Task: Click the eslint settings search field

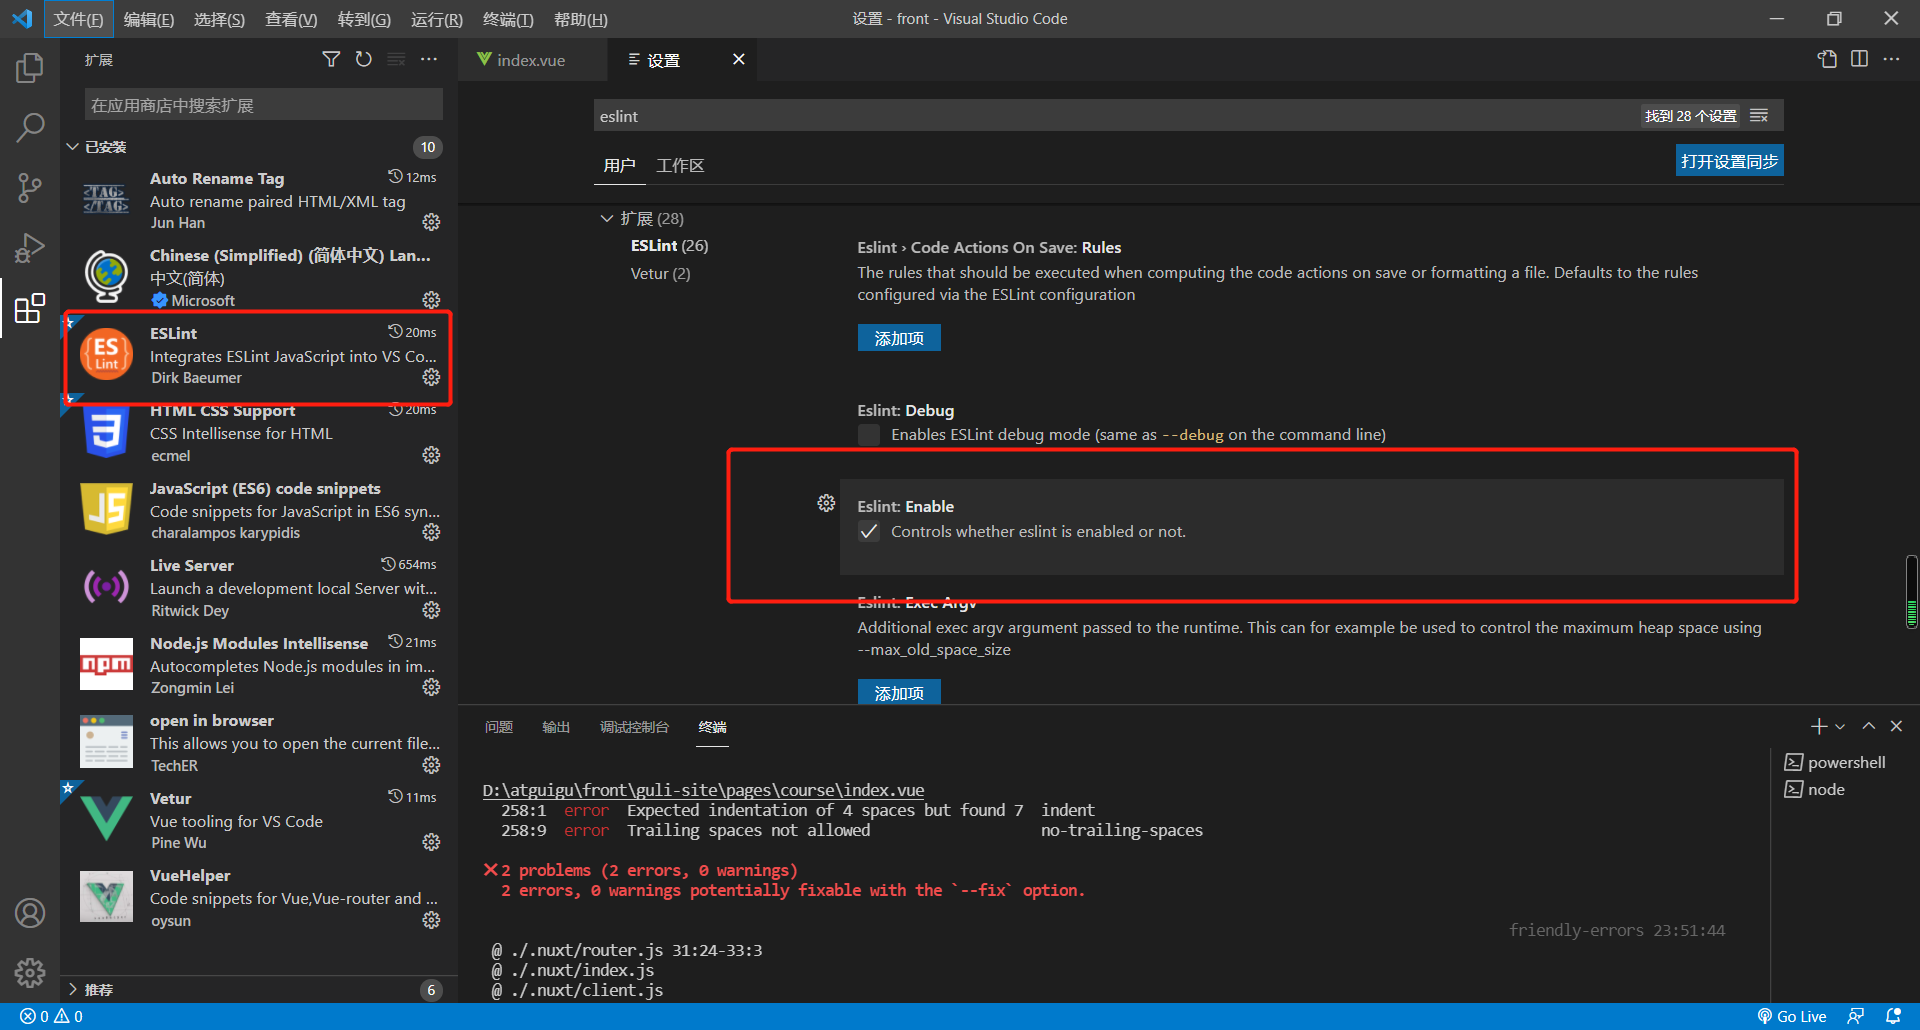Action: (x=1000, y=115)
